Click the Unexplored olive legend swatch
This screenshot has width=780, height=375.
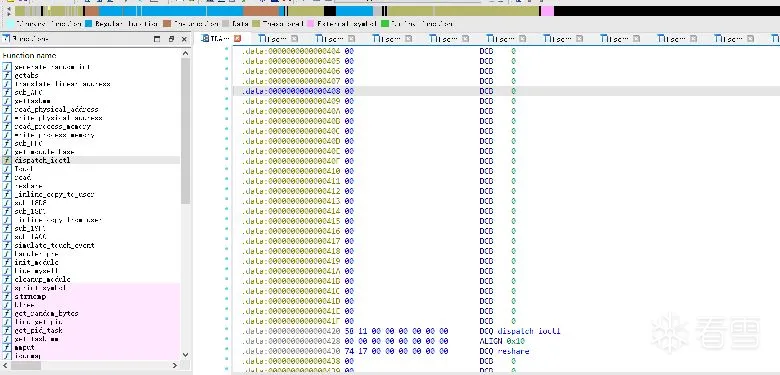point(256,23)
